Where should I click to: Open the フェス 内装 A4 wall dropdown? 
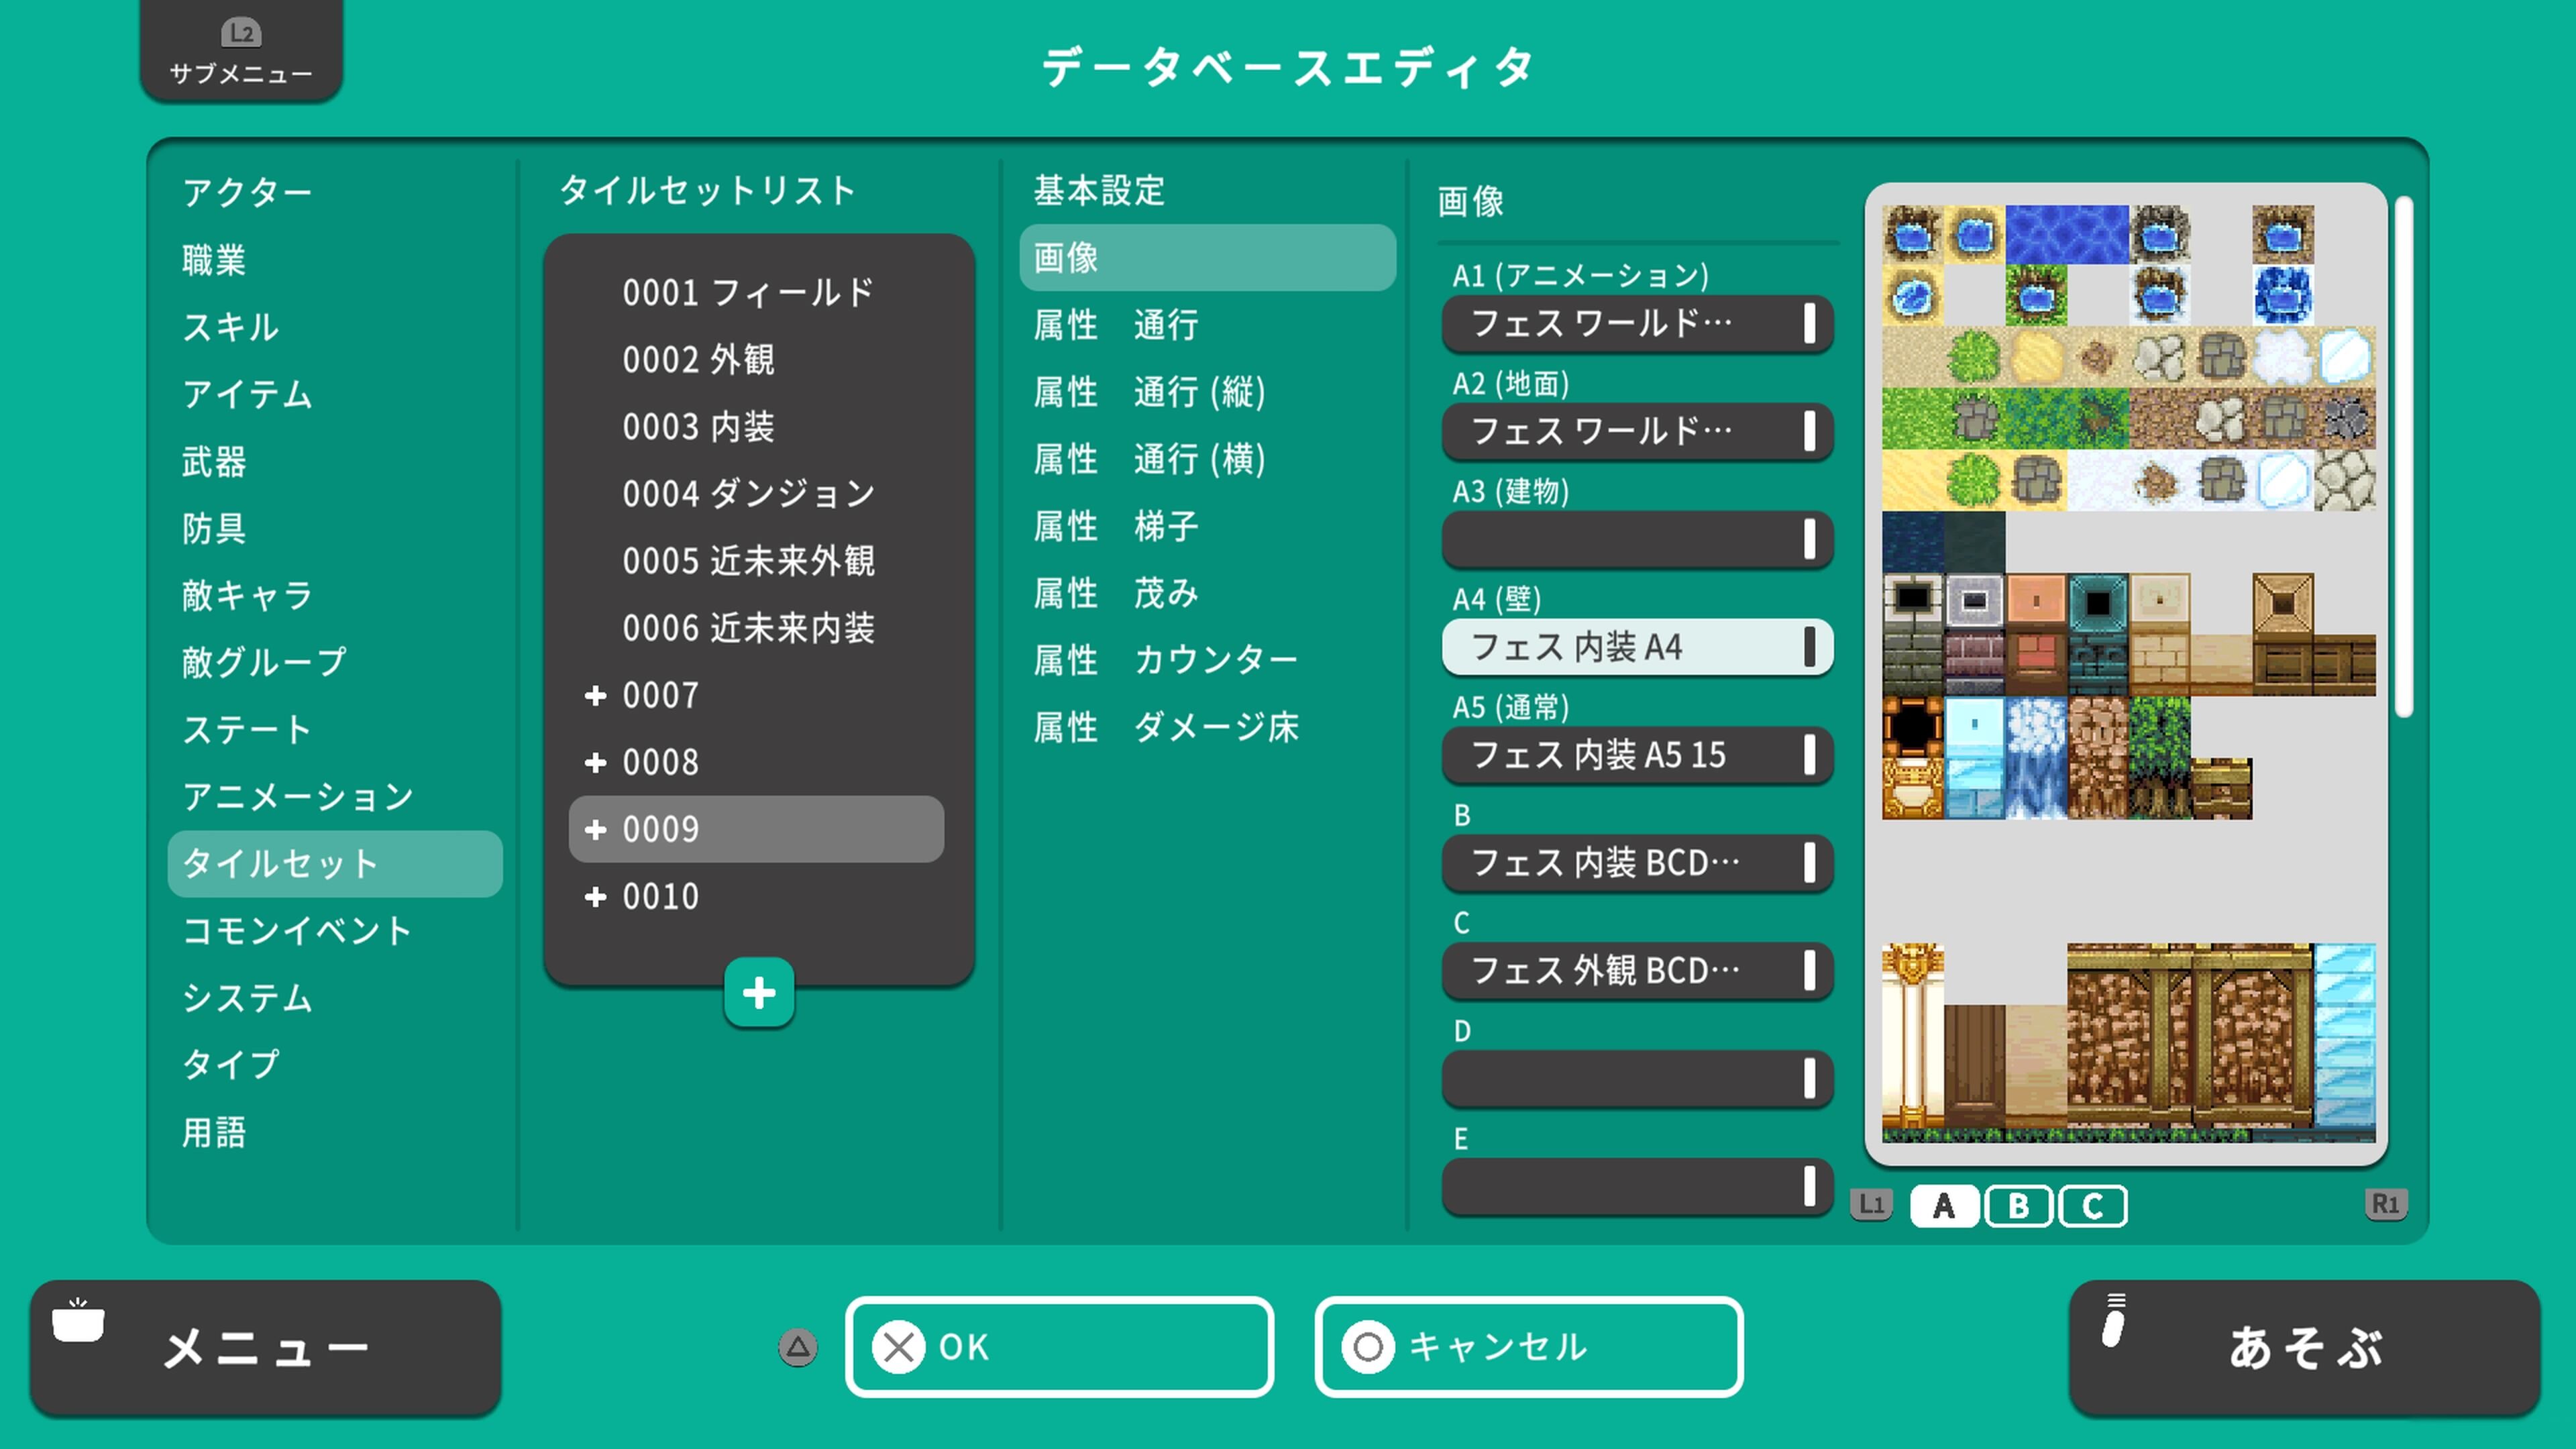click(x=1637, y=648)
